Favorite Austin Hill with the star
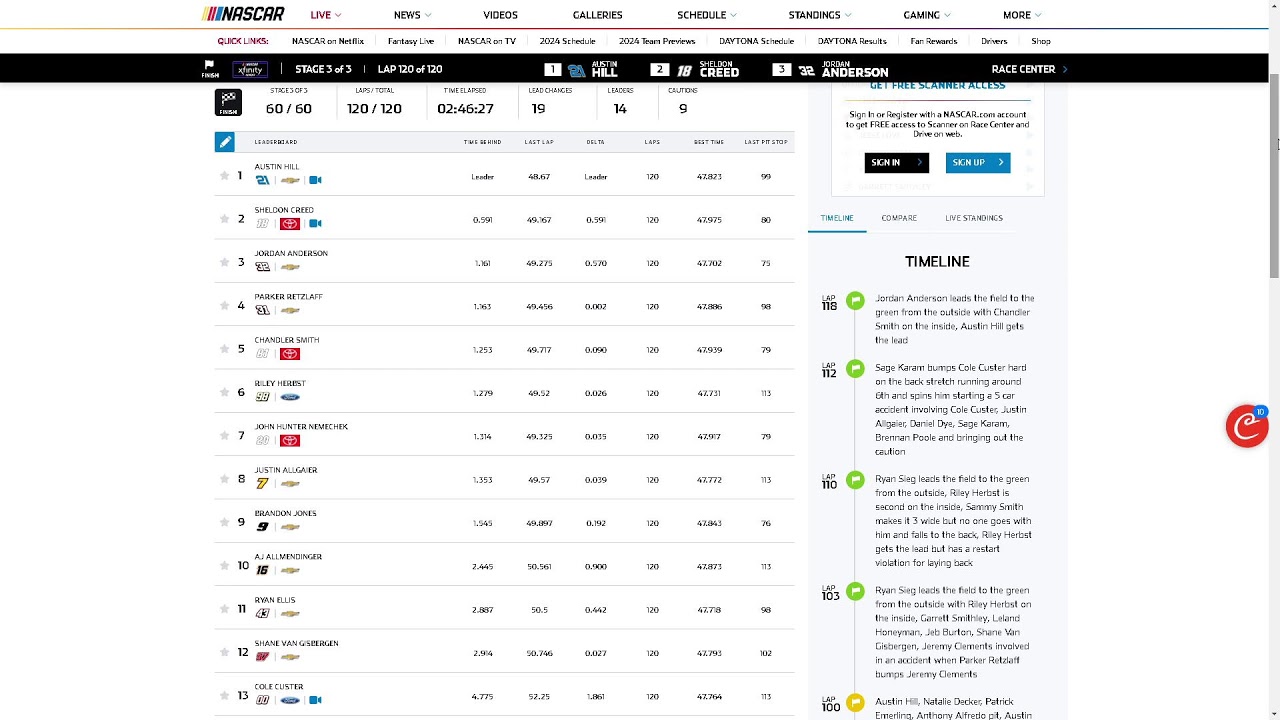This screenshot has height=720, width=1280. click(x=224, y=176)
